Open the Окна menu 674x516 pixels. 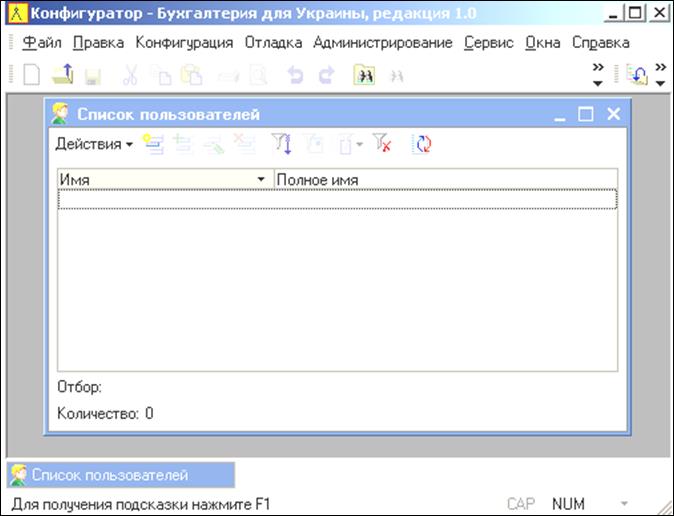542,43
